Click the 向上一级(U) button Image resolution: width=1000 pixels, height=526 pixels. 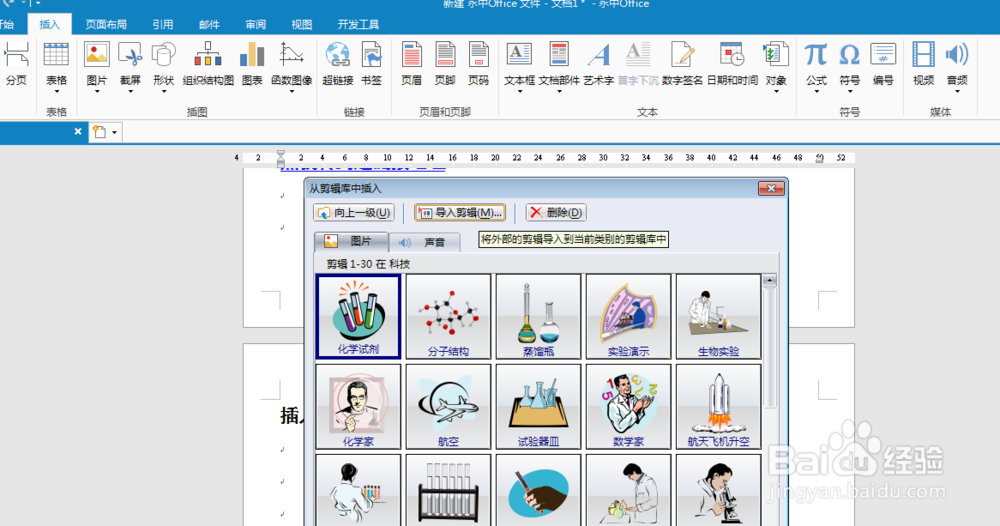click(x=354, y=212)
